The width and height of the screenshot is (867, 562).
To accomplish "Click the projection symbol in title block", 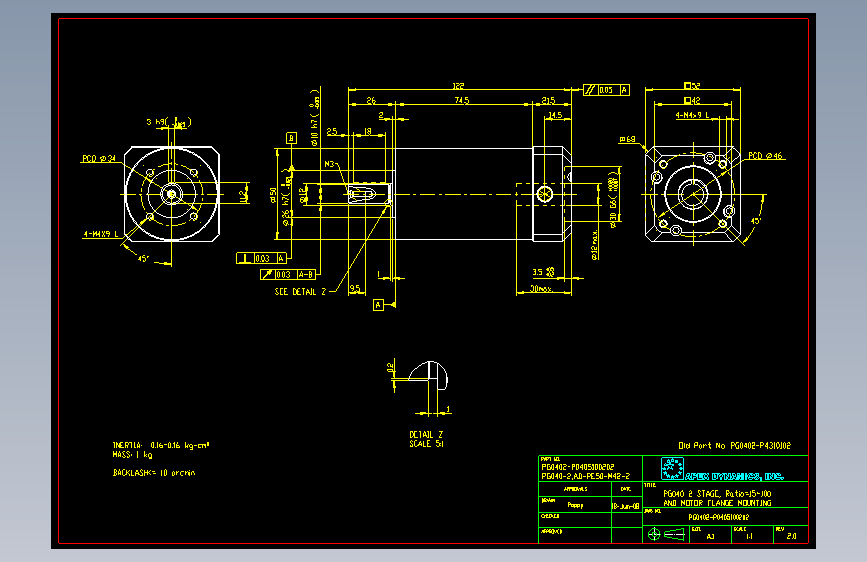I will [x=666, y=534].
